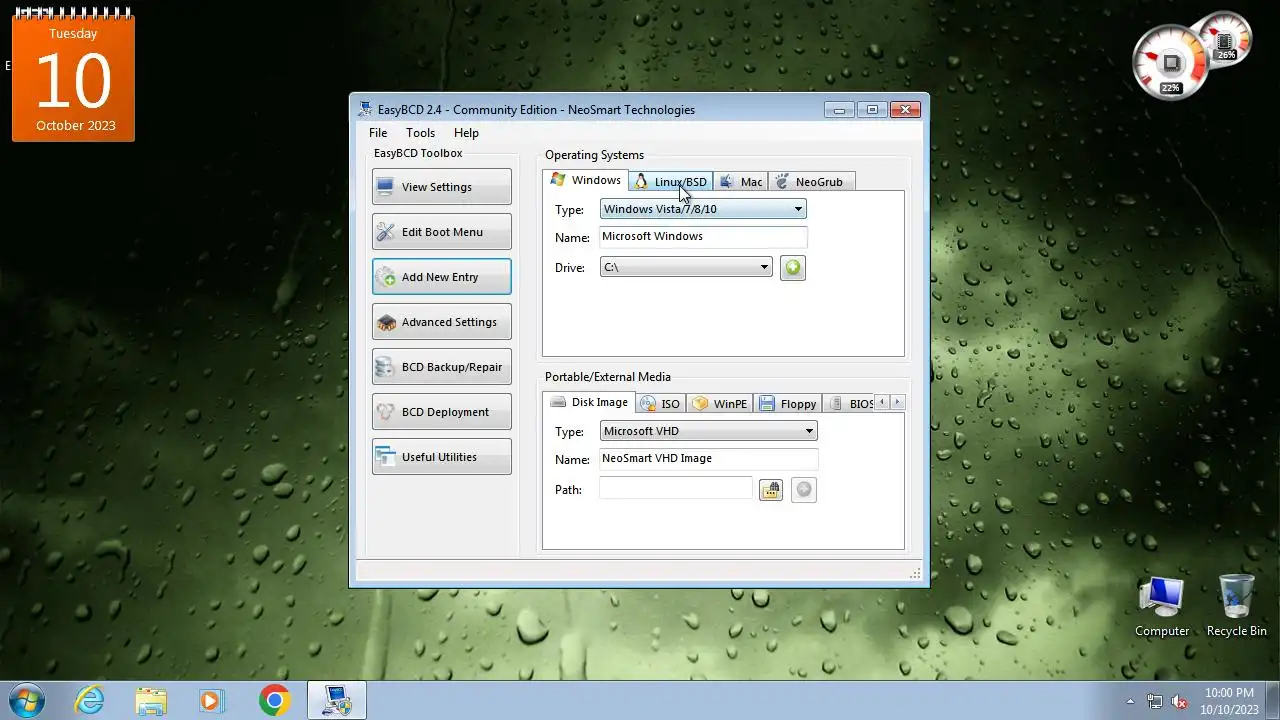
Task: Open the View Settings section
Action: [441, 187]
